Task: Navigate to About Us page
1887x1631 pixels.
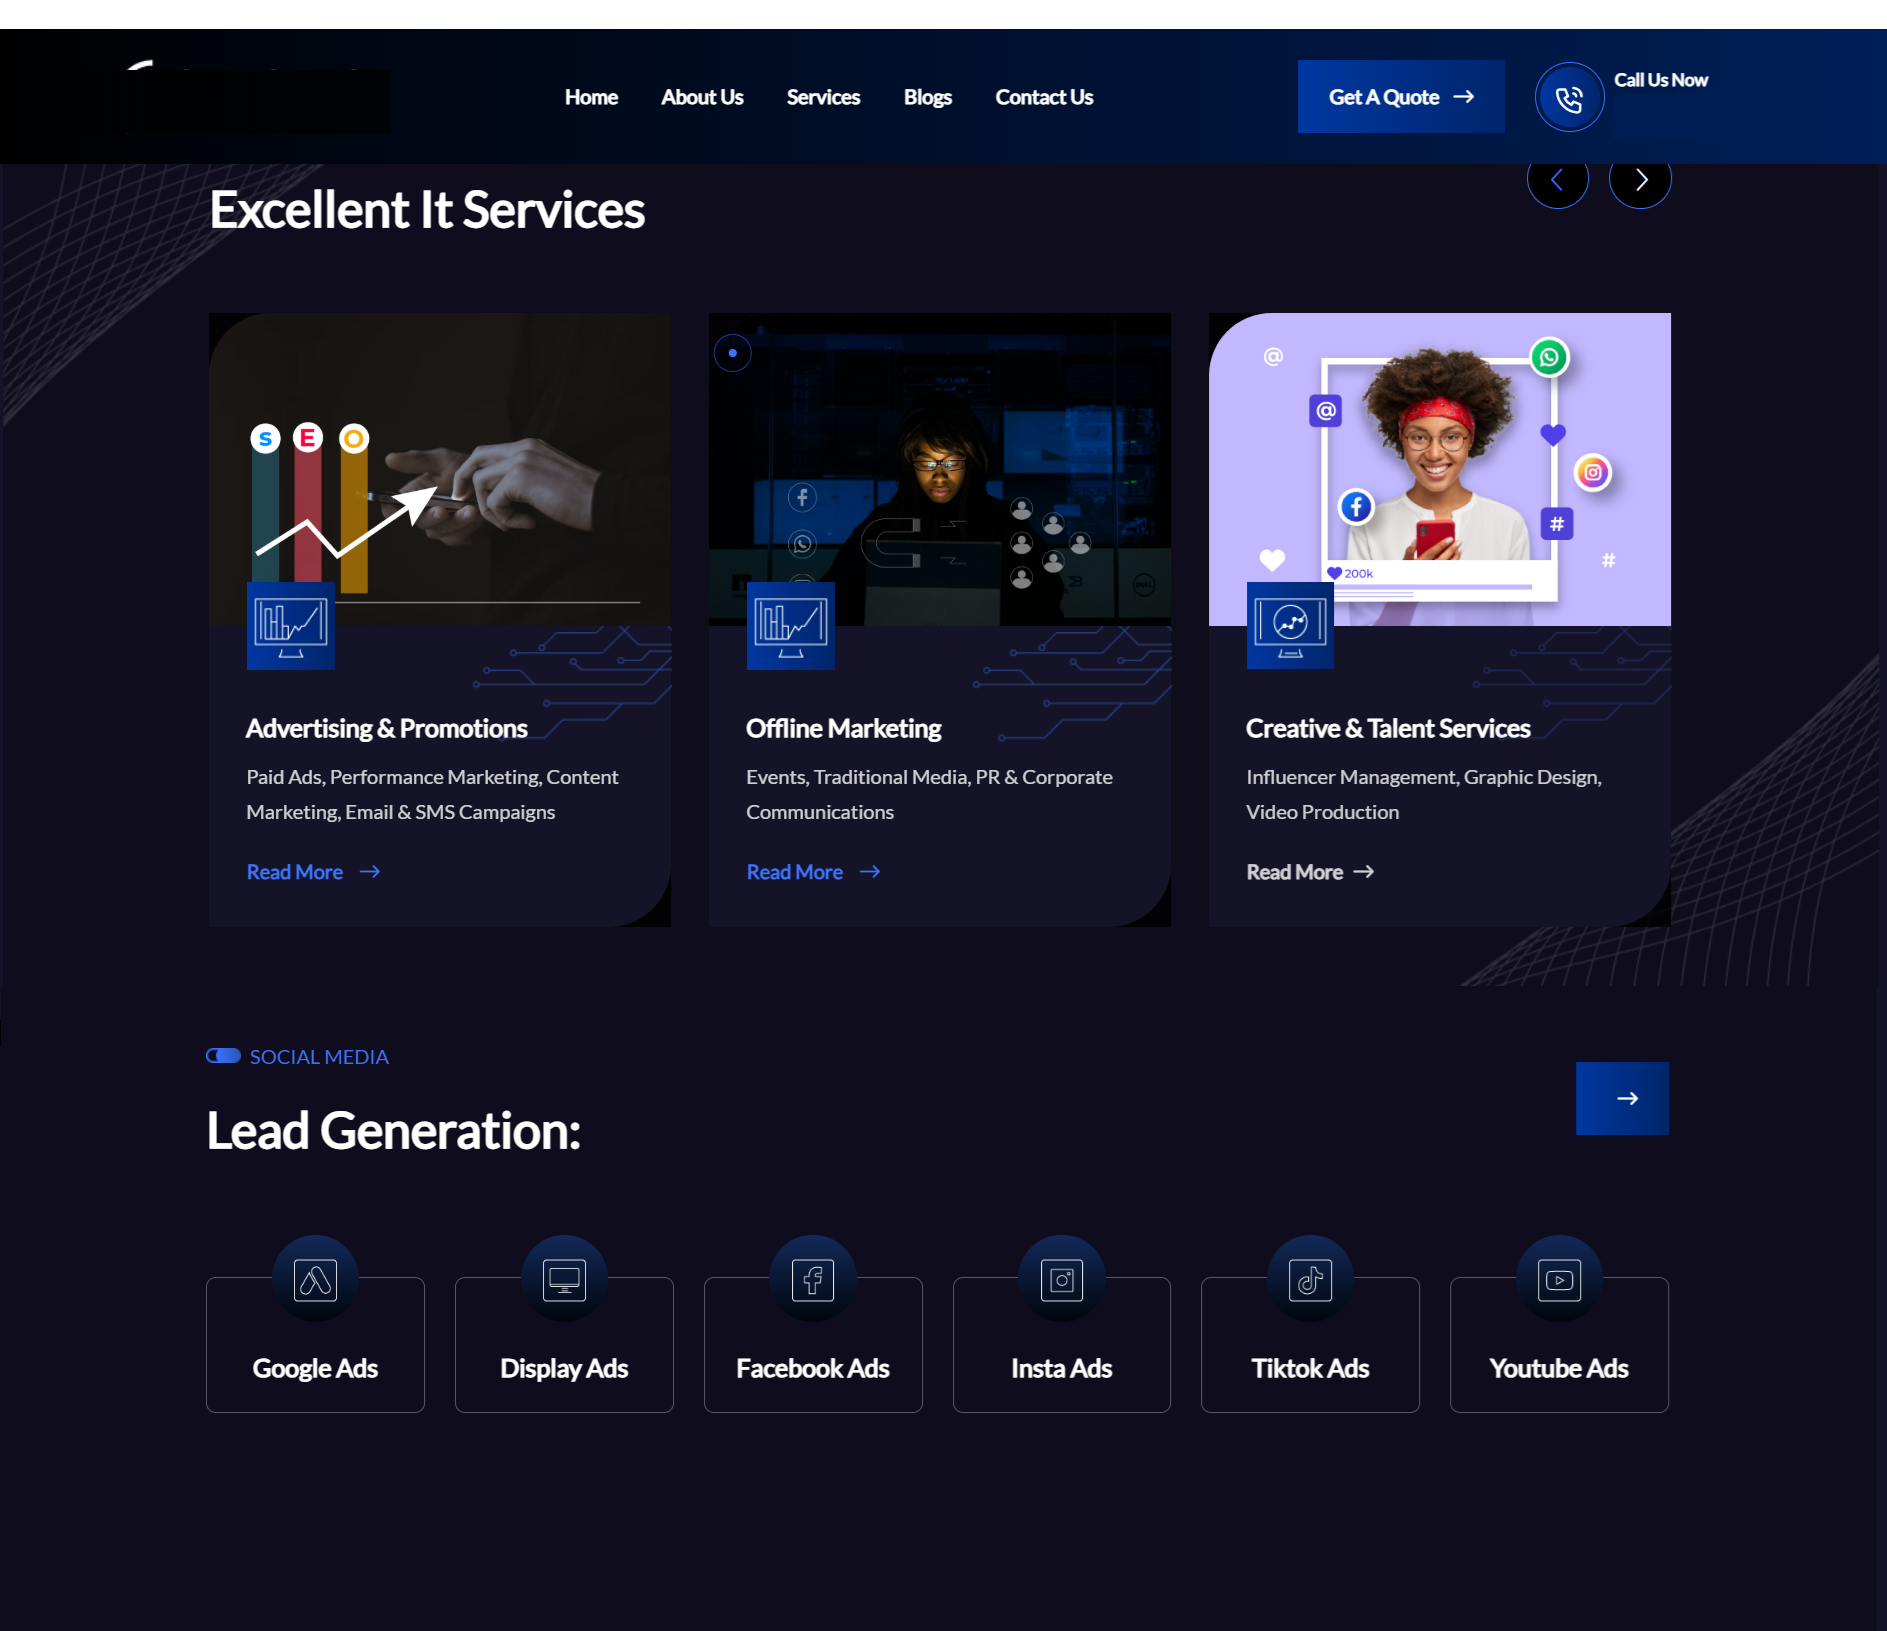Action: click(x=702, y=97)
